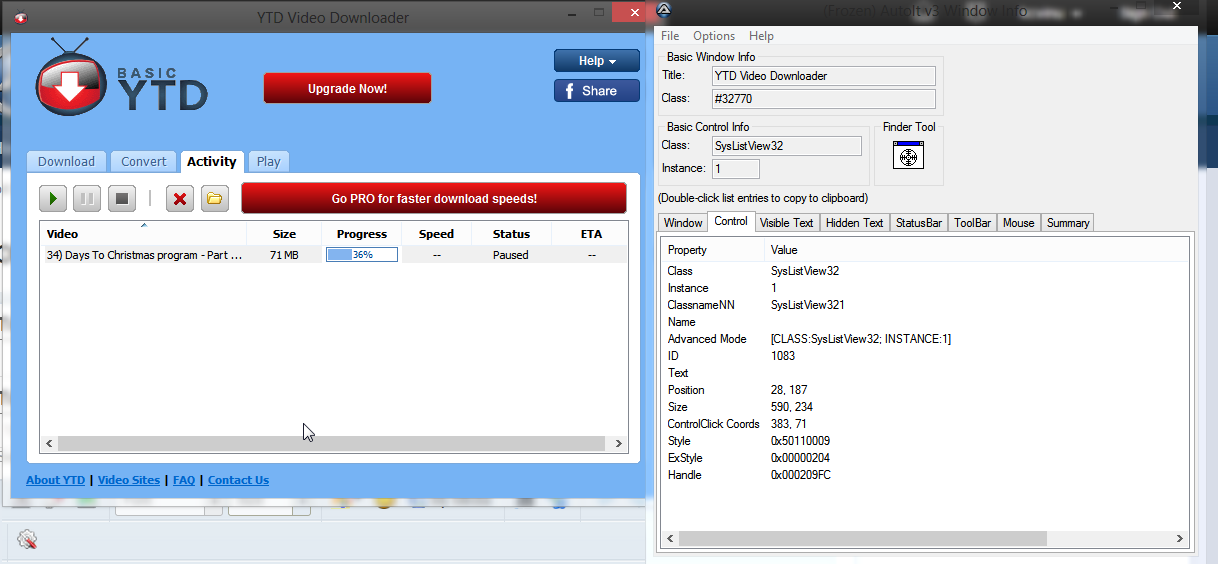Open AutoIt Mouse tab
Viewport: 1218px width, 564px height.
1018,223
